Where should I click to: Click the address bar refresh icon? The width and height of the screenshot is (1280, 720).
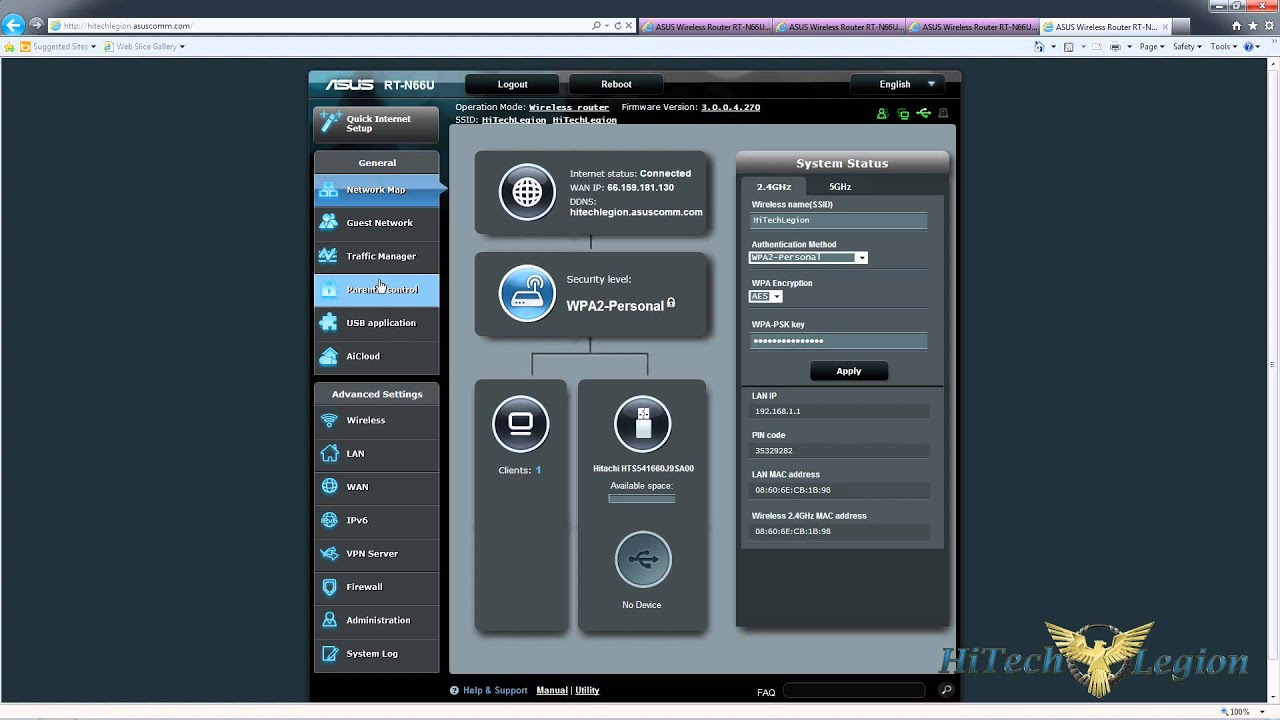tap(618, 26)
